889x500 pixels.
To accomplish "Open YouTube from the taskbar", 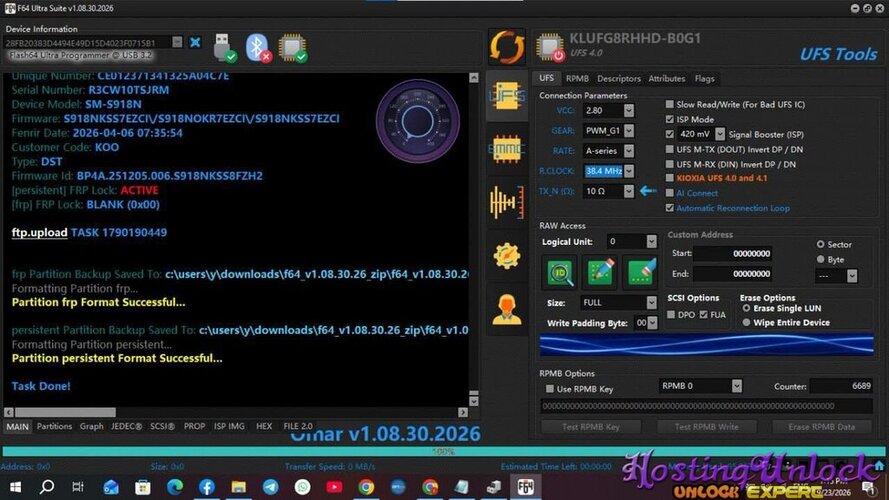I will (x=334, y=486).
